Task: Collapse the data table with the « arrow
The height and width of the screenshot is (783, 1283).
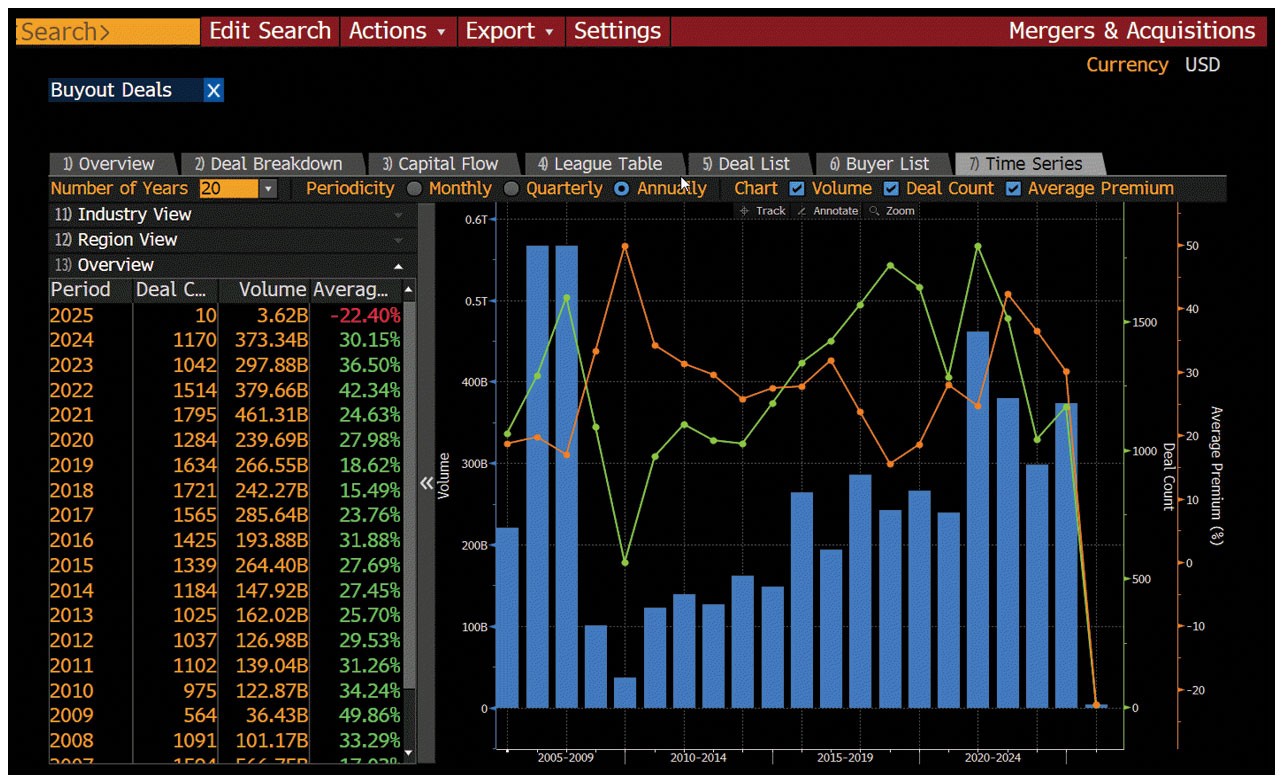Action: tap(428, 481)
